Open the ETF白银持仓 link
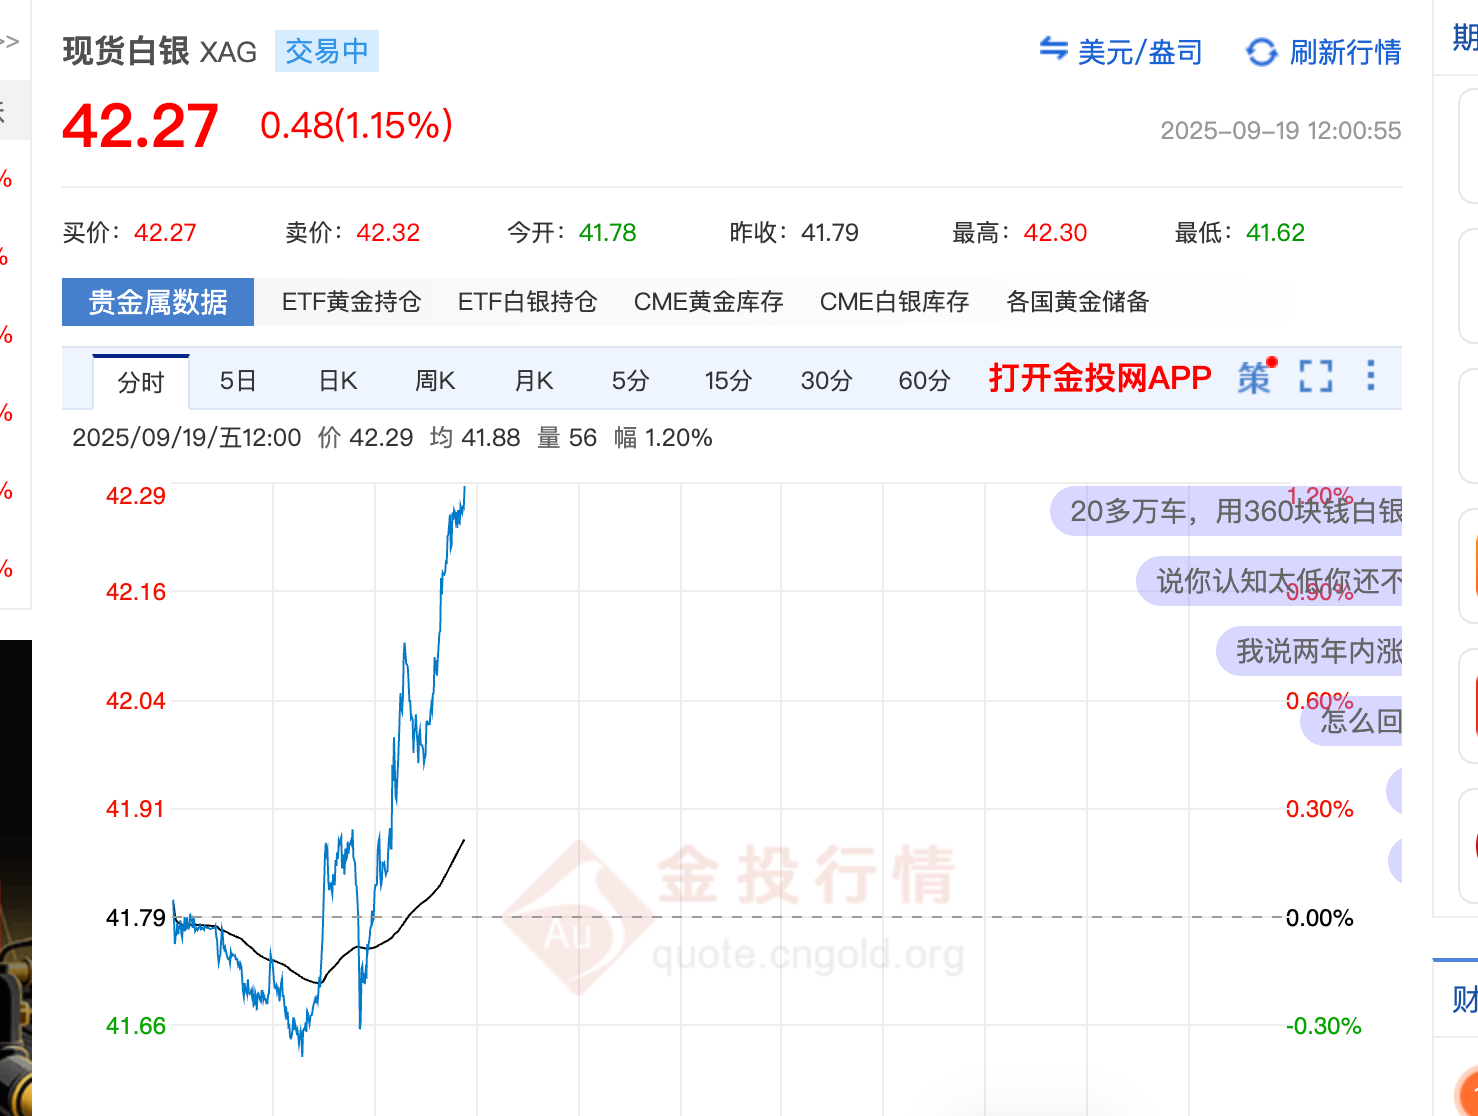The image size is (1478, 1116). click(527, 302)
